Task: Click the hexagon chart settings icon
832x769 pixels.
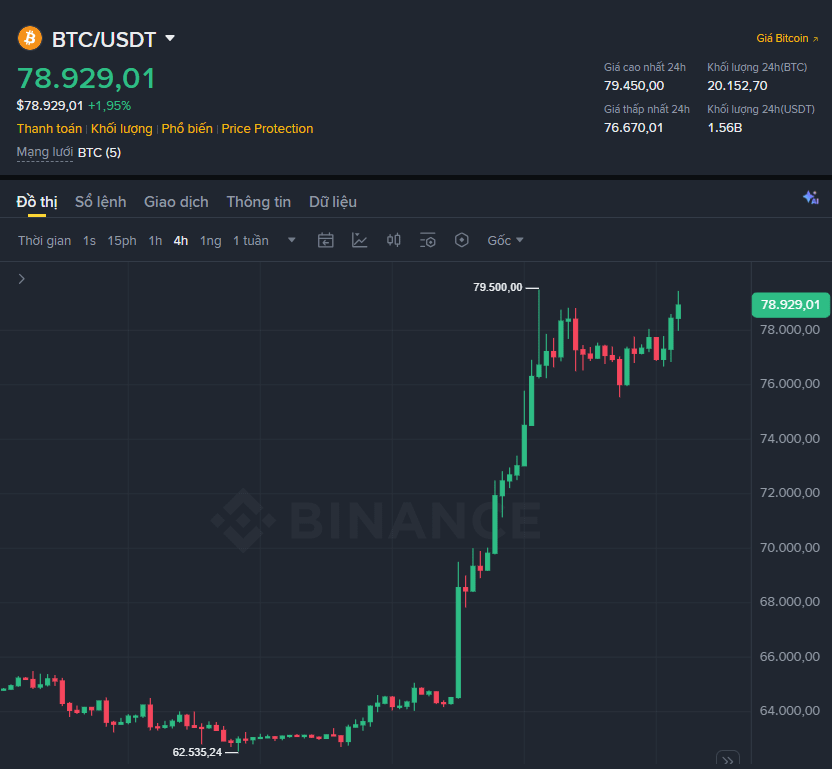Action: pyautogui.click(x=462, y=240)
